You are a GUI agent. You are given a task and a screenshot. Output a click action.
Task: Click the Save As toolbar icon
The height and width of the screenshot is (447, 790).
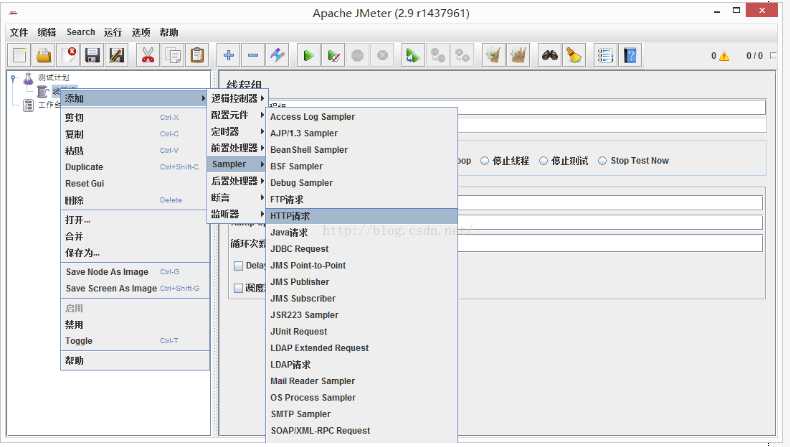(117, 55)
